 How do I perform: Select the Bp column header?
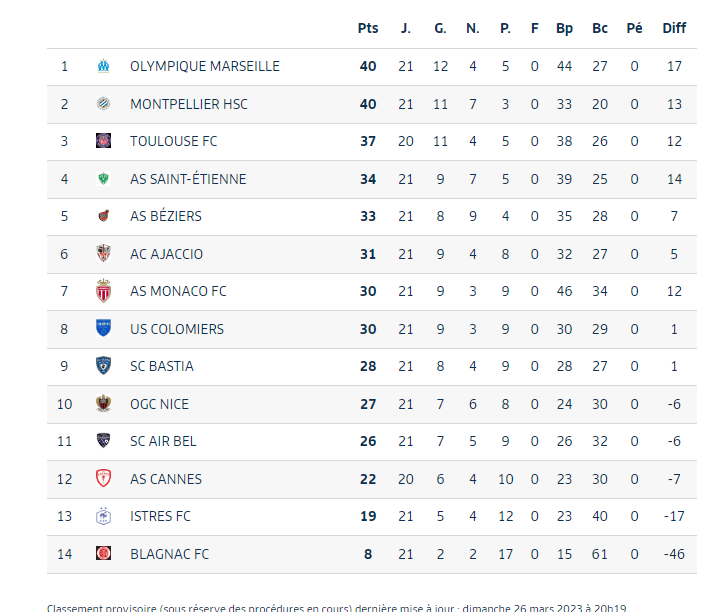tap(564, 28)
